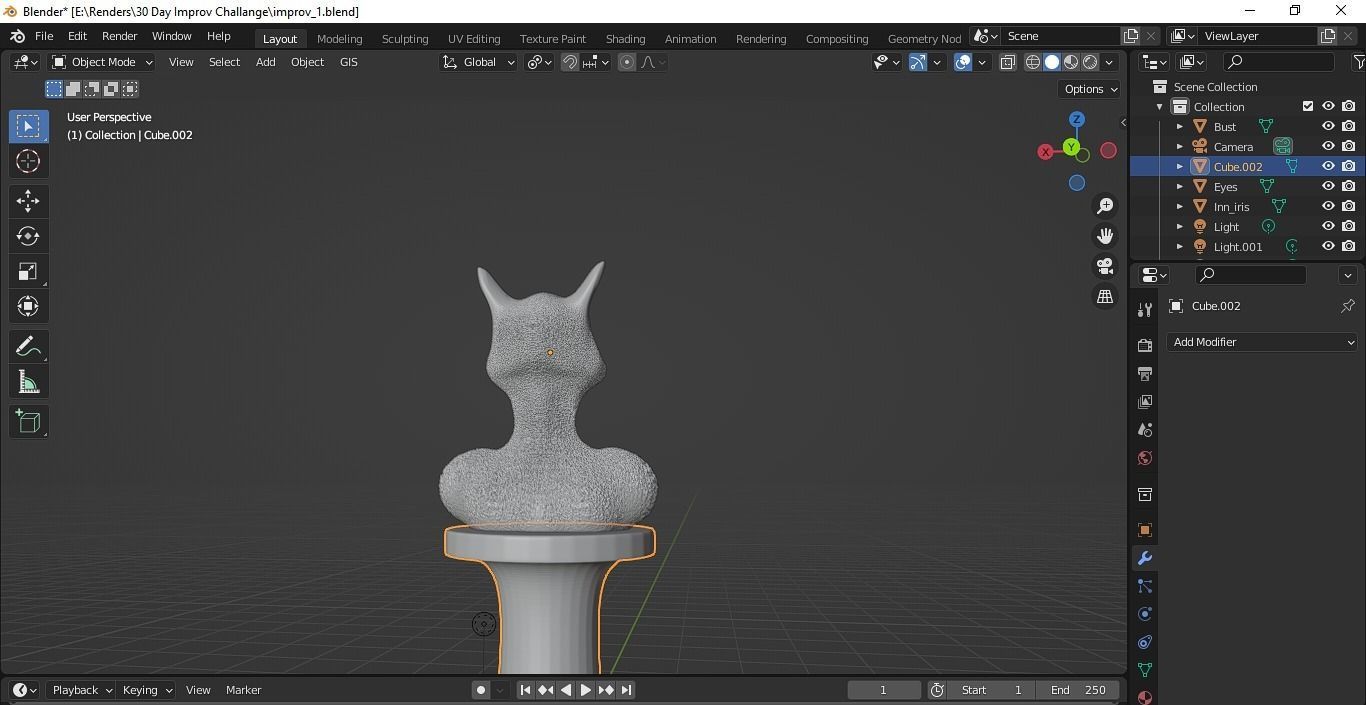Open the File menu
The width and height of the screenshot is (1366, 705).
[44, 36]
